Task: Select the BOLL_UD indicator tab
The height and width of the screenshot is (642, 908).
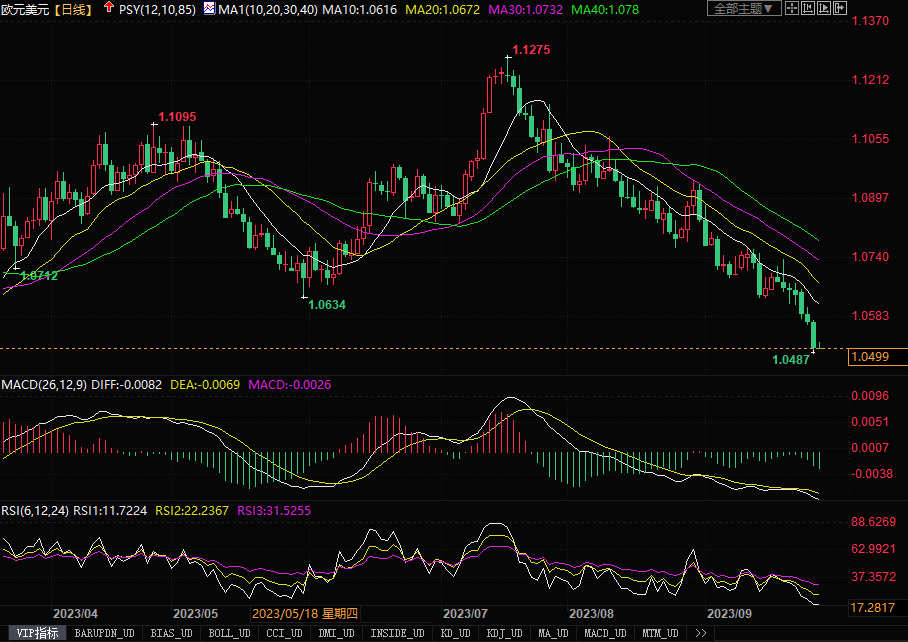Action: click(229, 633)
